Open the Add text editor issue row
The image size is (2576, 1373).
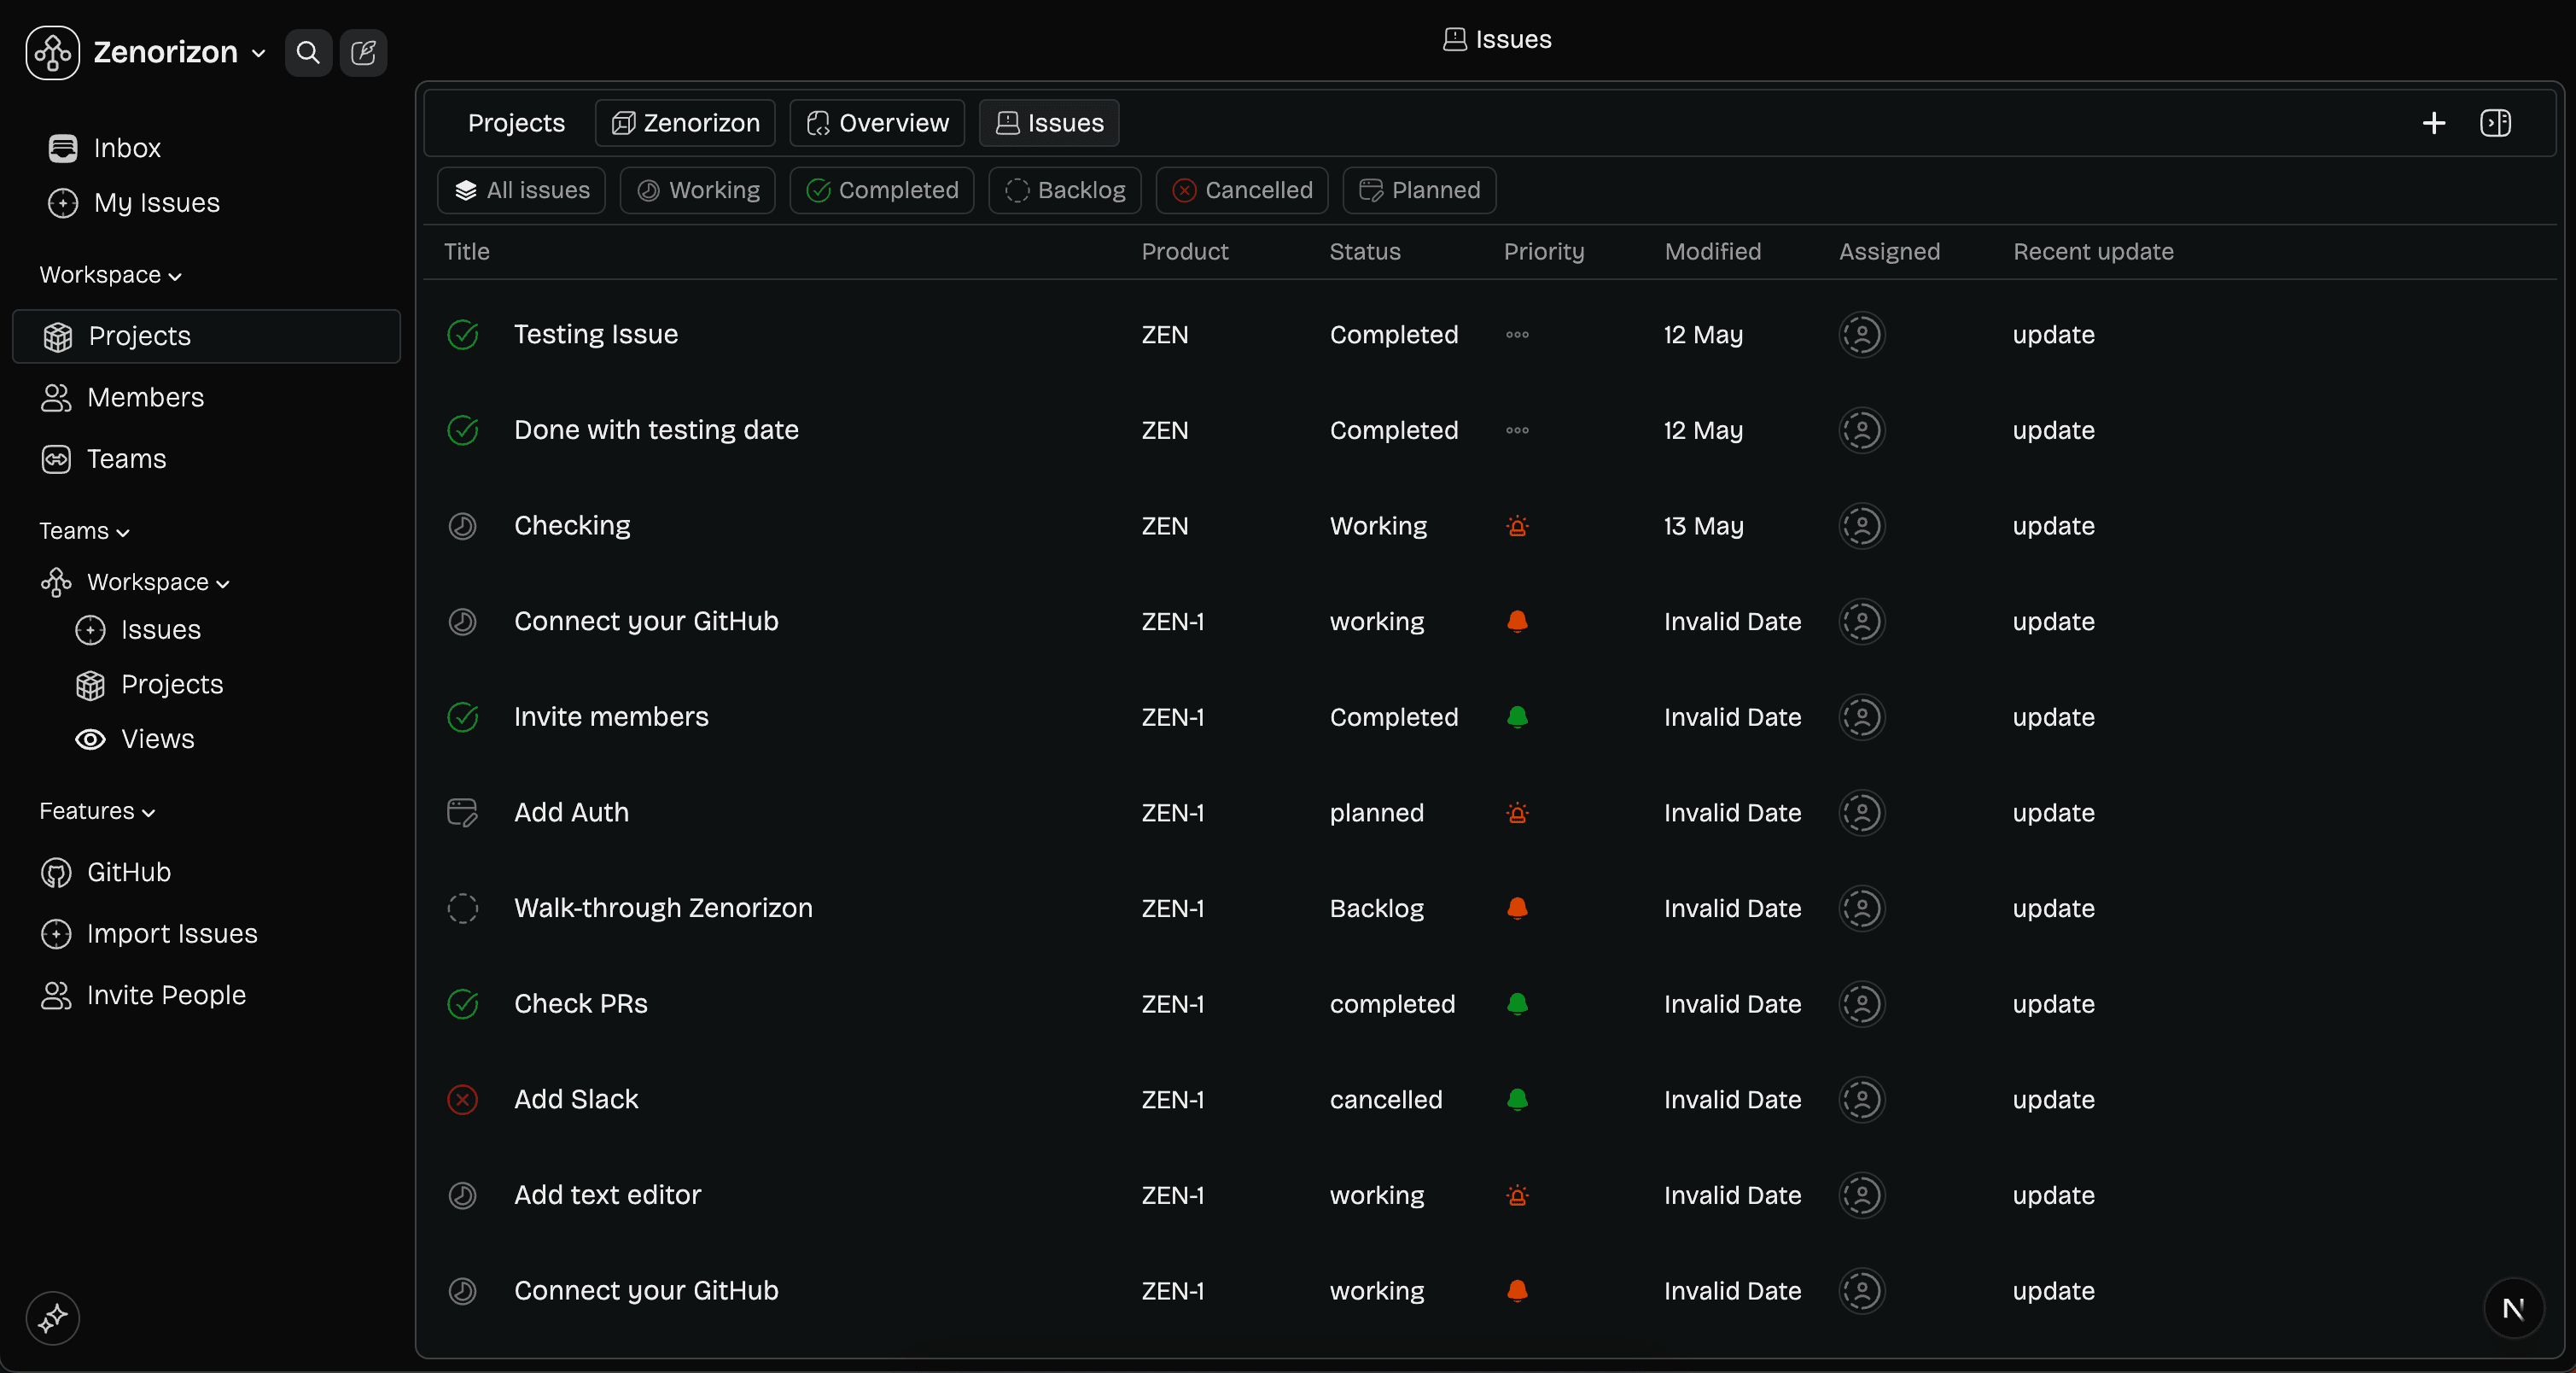click(x=607, y=1195)
